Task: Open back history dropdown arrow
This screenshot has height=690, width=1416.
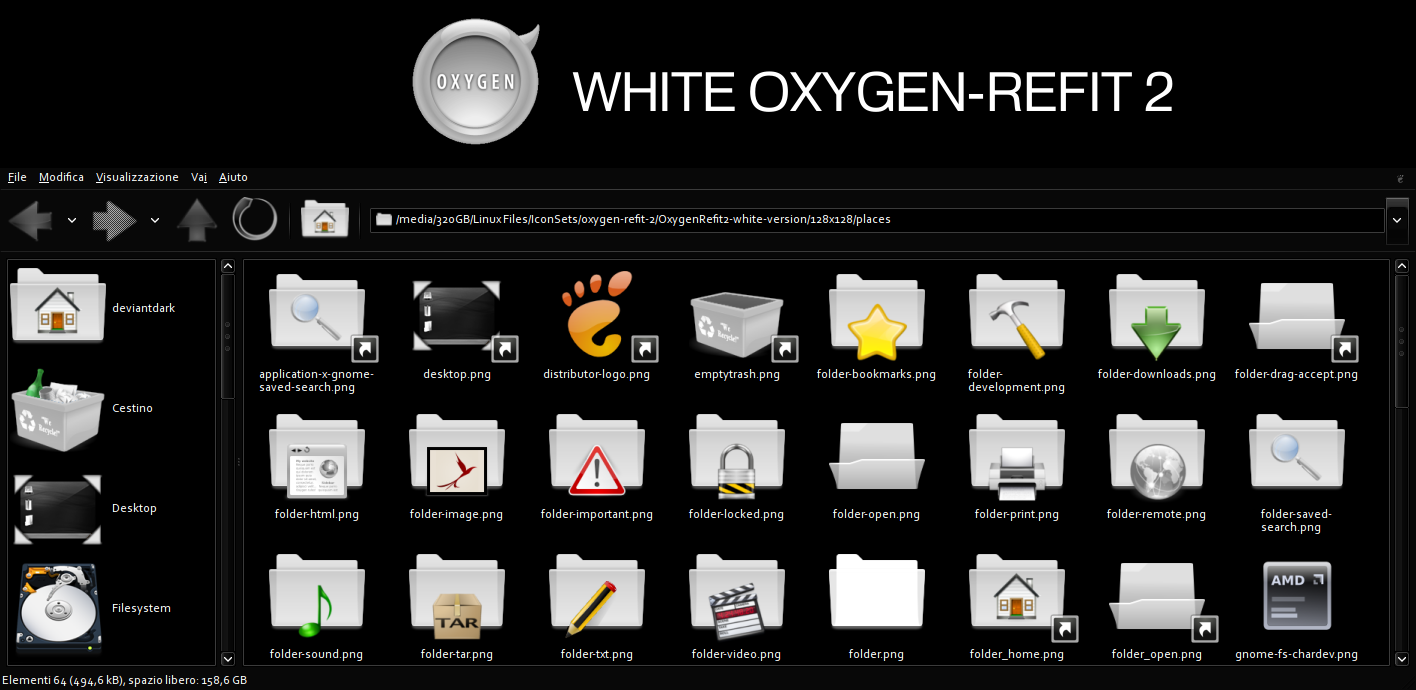Action: (x=72, y=220)
